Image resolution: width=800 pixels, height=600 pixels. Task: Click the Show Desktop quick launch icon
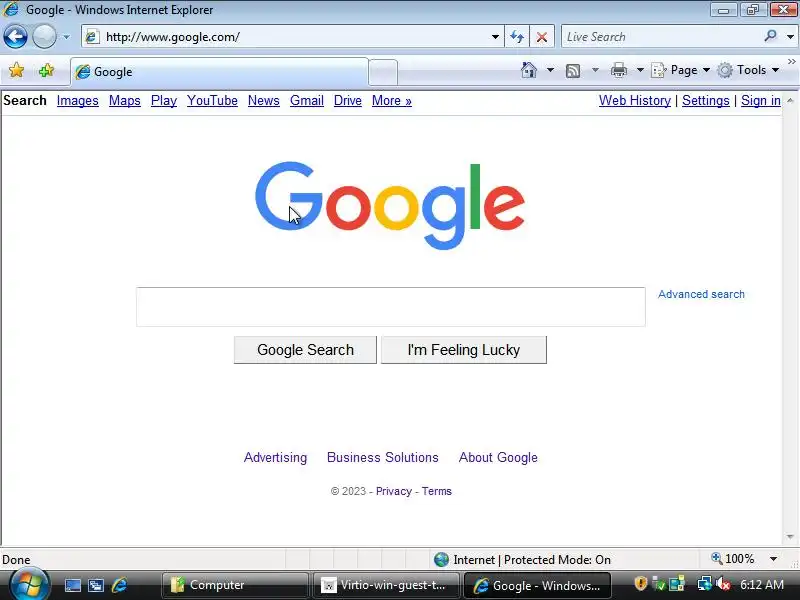[x=72, y=585]
